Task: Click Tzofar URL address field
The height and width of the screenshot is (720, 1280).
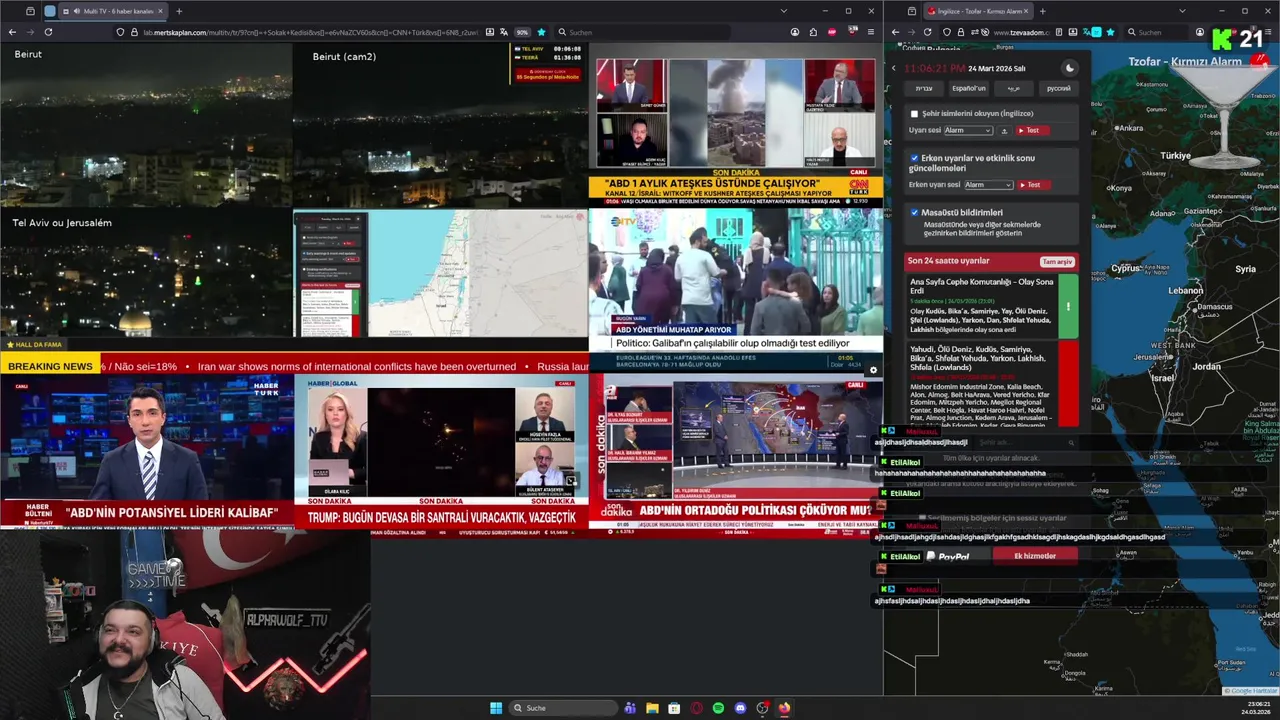Action: click(x=1030, y=32)
